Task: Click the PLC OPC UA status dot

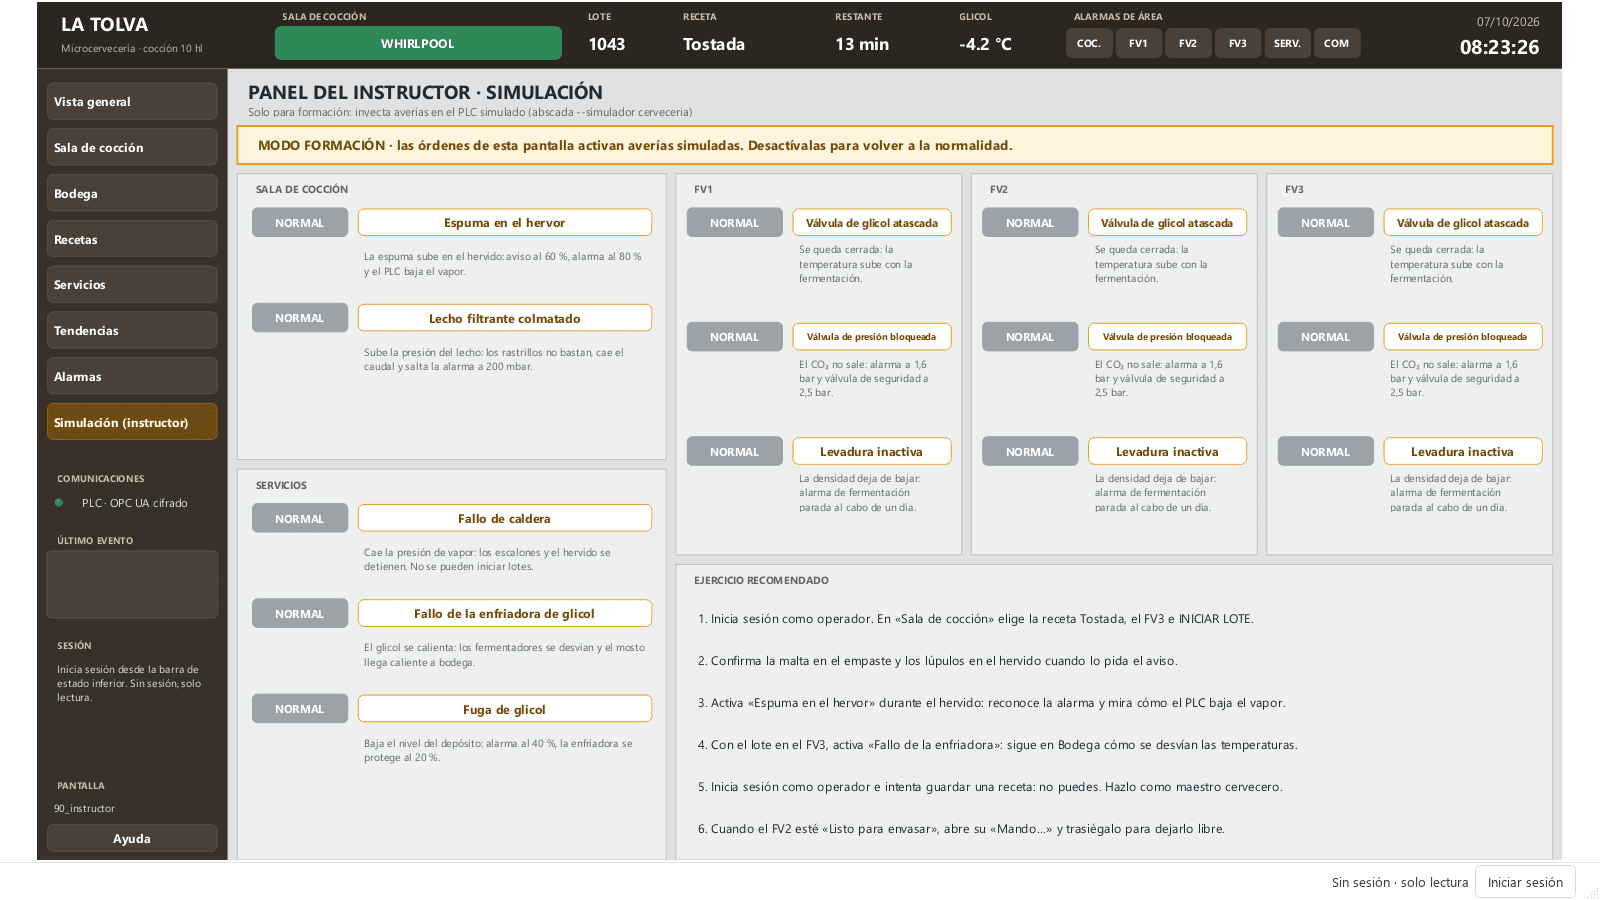Action: click(59, 503)
